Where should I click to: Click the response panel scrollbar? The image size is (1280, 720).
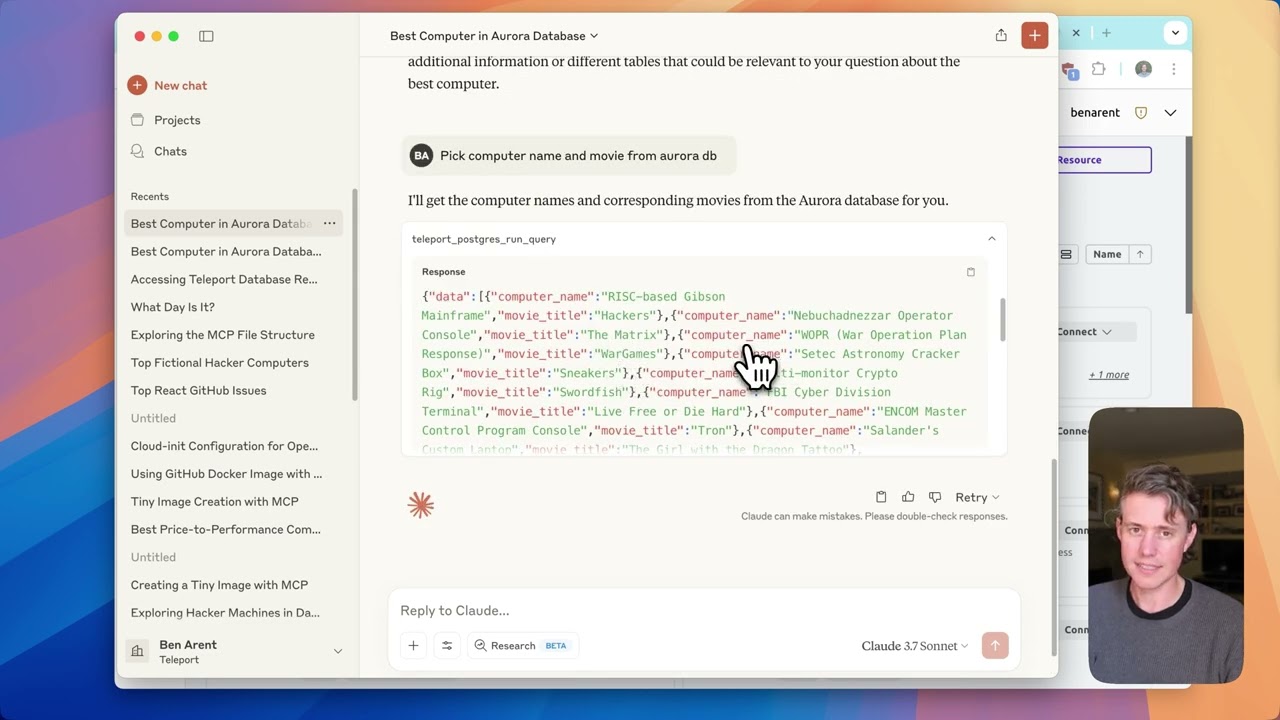(x=1002, y=320)
